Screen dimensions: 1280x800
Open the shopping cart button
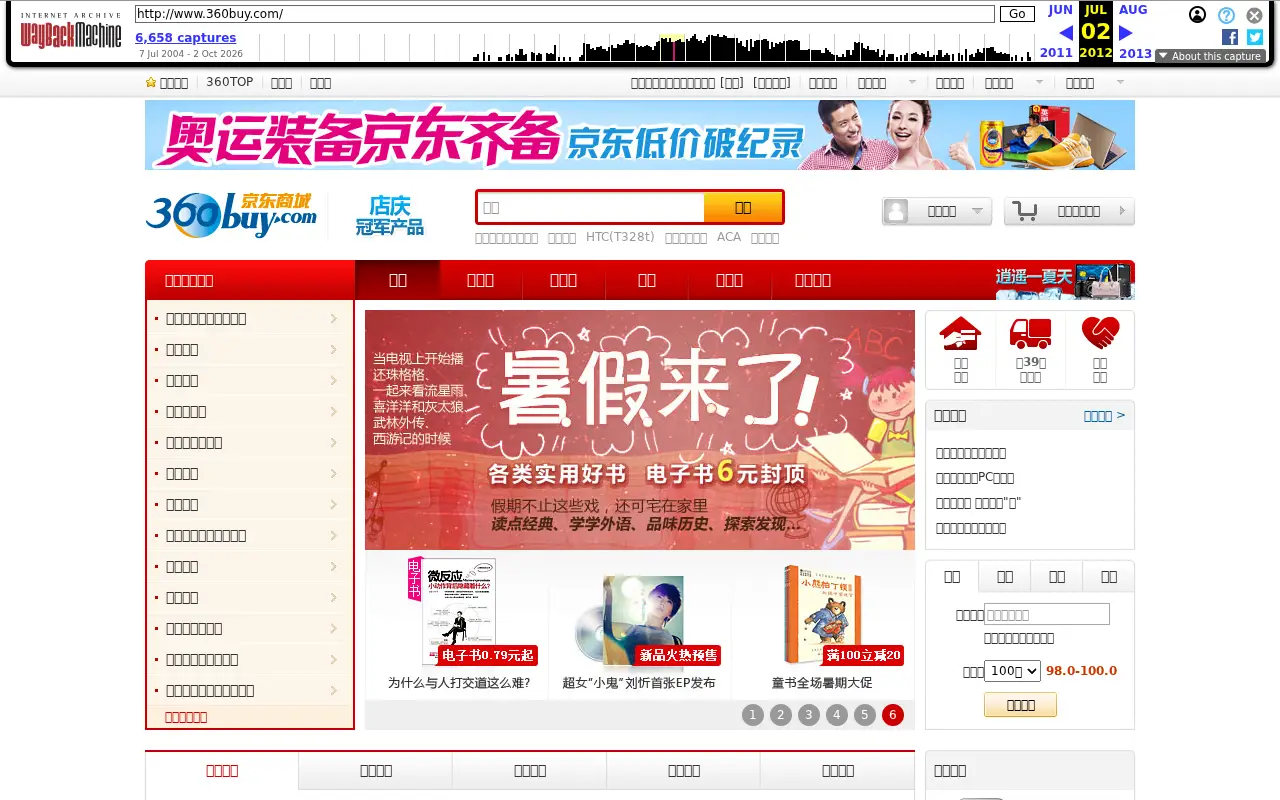point(1069,211)
